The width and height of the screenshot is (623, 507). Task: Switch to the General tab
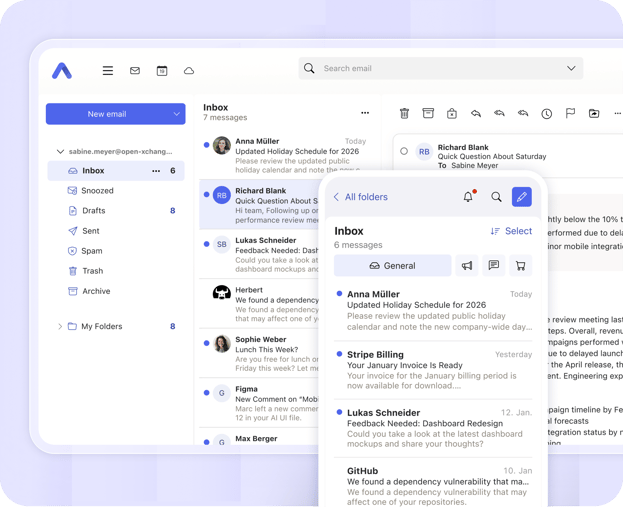click(393, 265)
